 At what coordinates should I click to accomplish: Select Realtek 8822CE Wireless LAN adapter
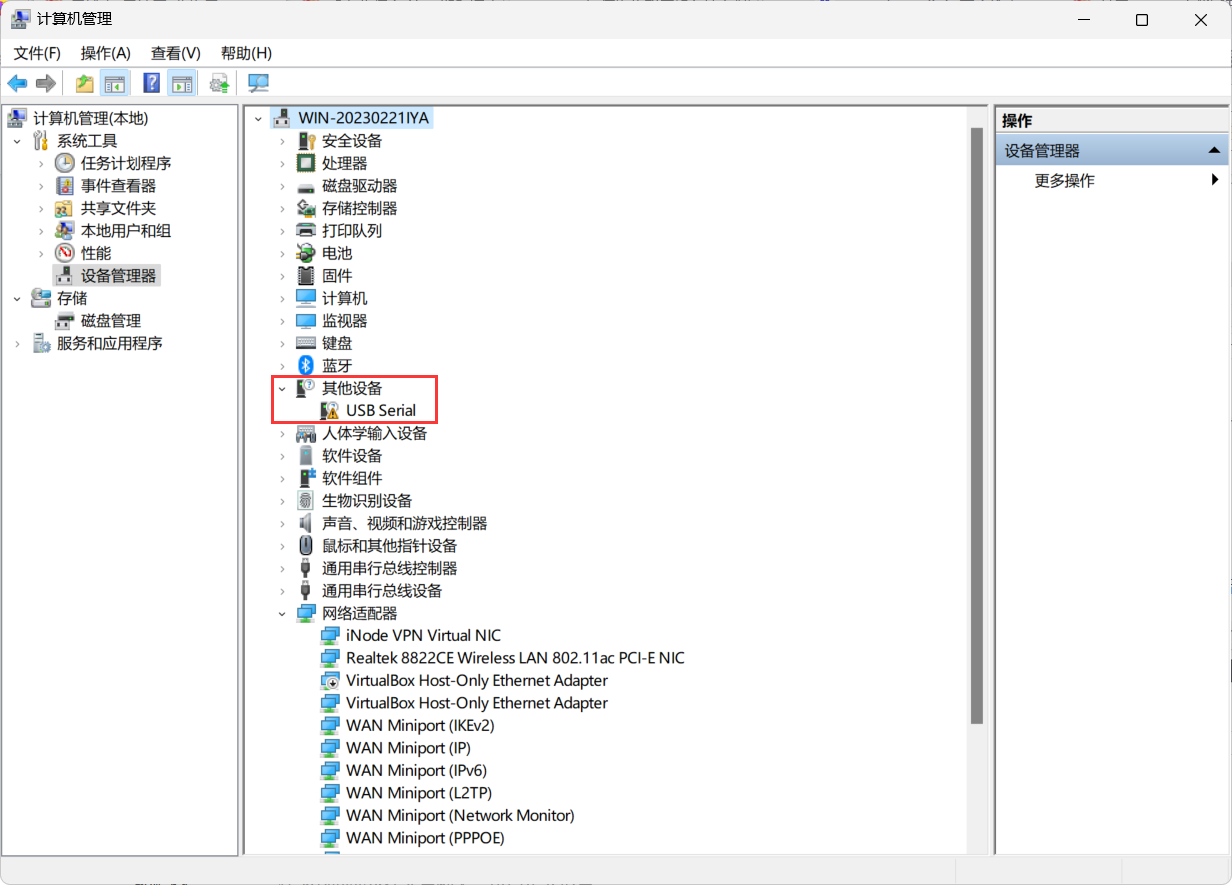515,658
